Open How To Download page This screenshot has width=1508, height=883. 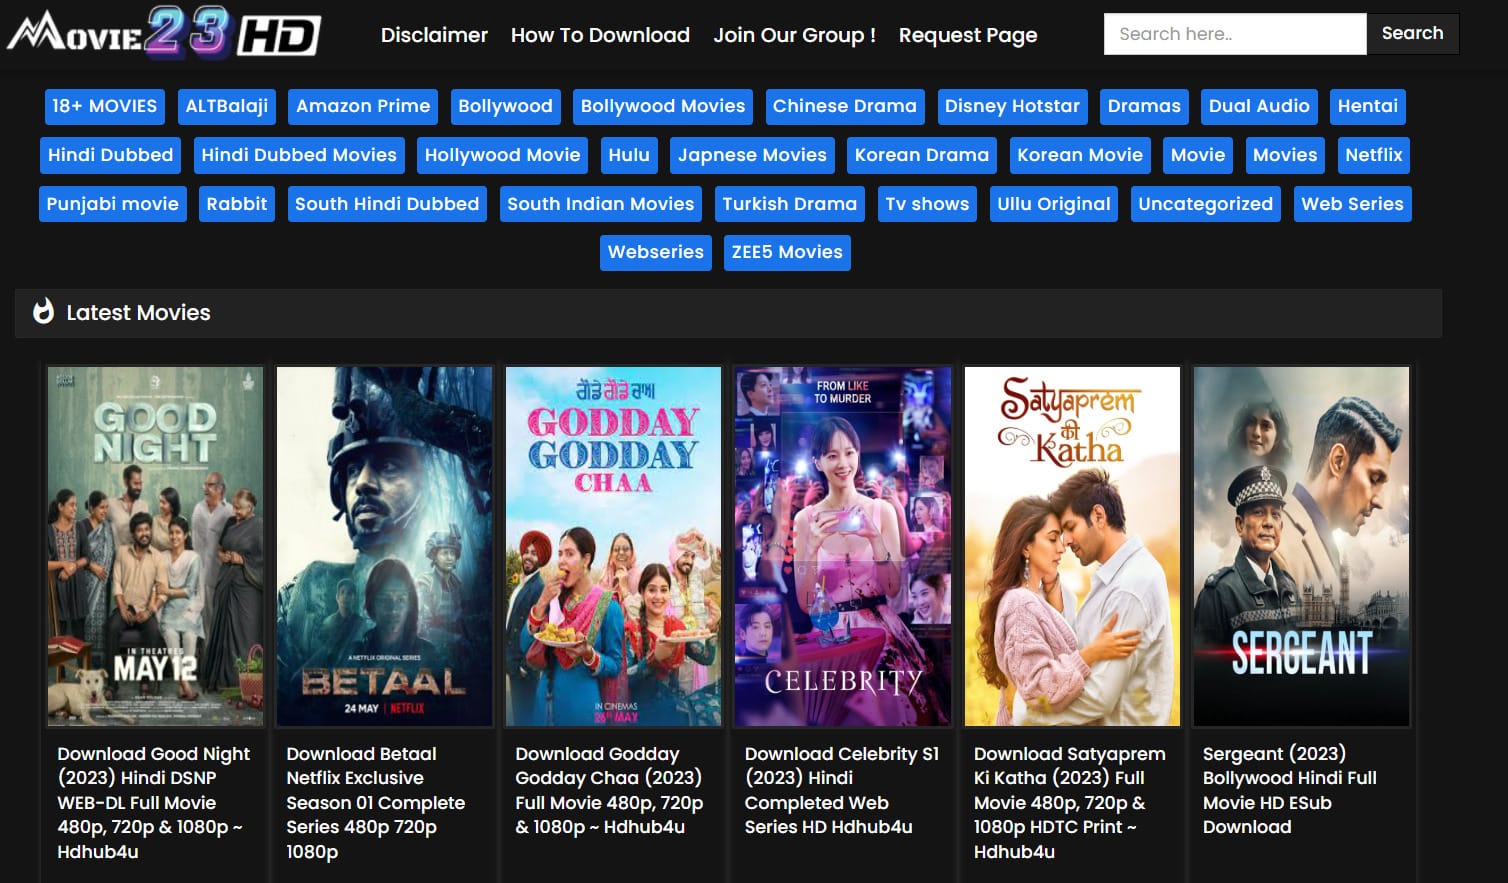click(x=600, y=35)
